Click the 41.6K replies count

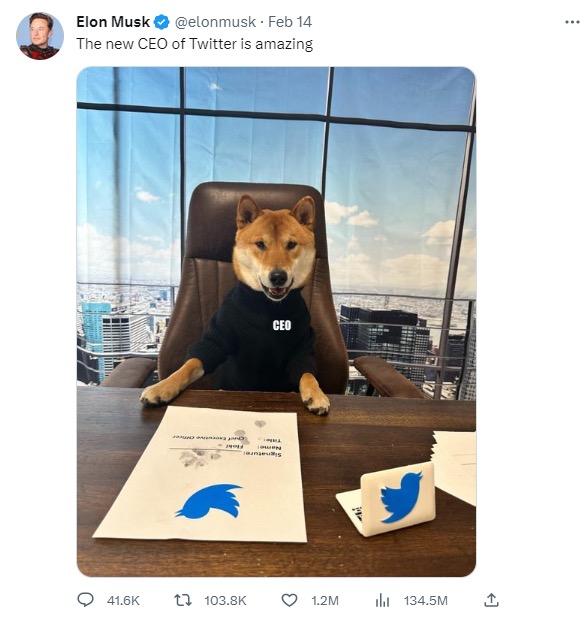coord(123,601)
